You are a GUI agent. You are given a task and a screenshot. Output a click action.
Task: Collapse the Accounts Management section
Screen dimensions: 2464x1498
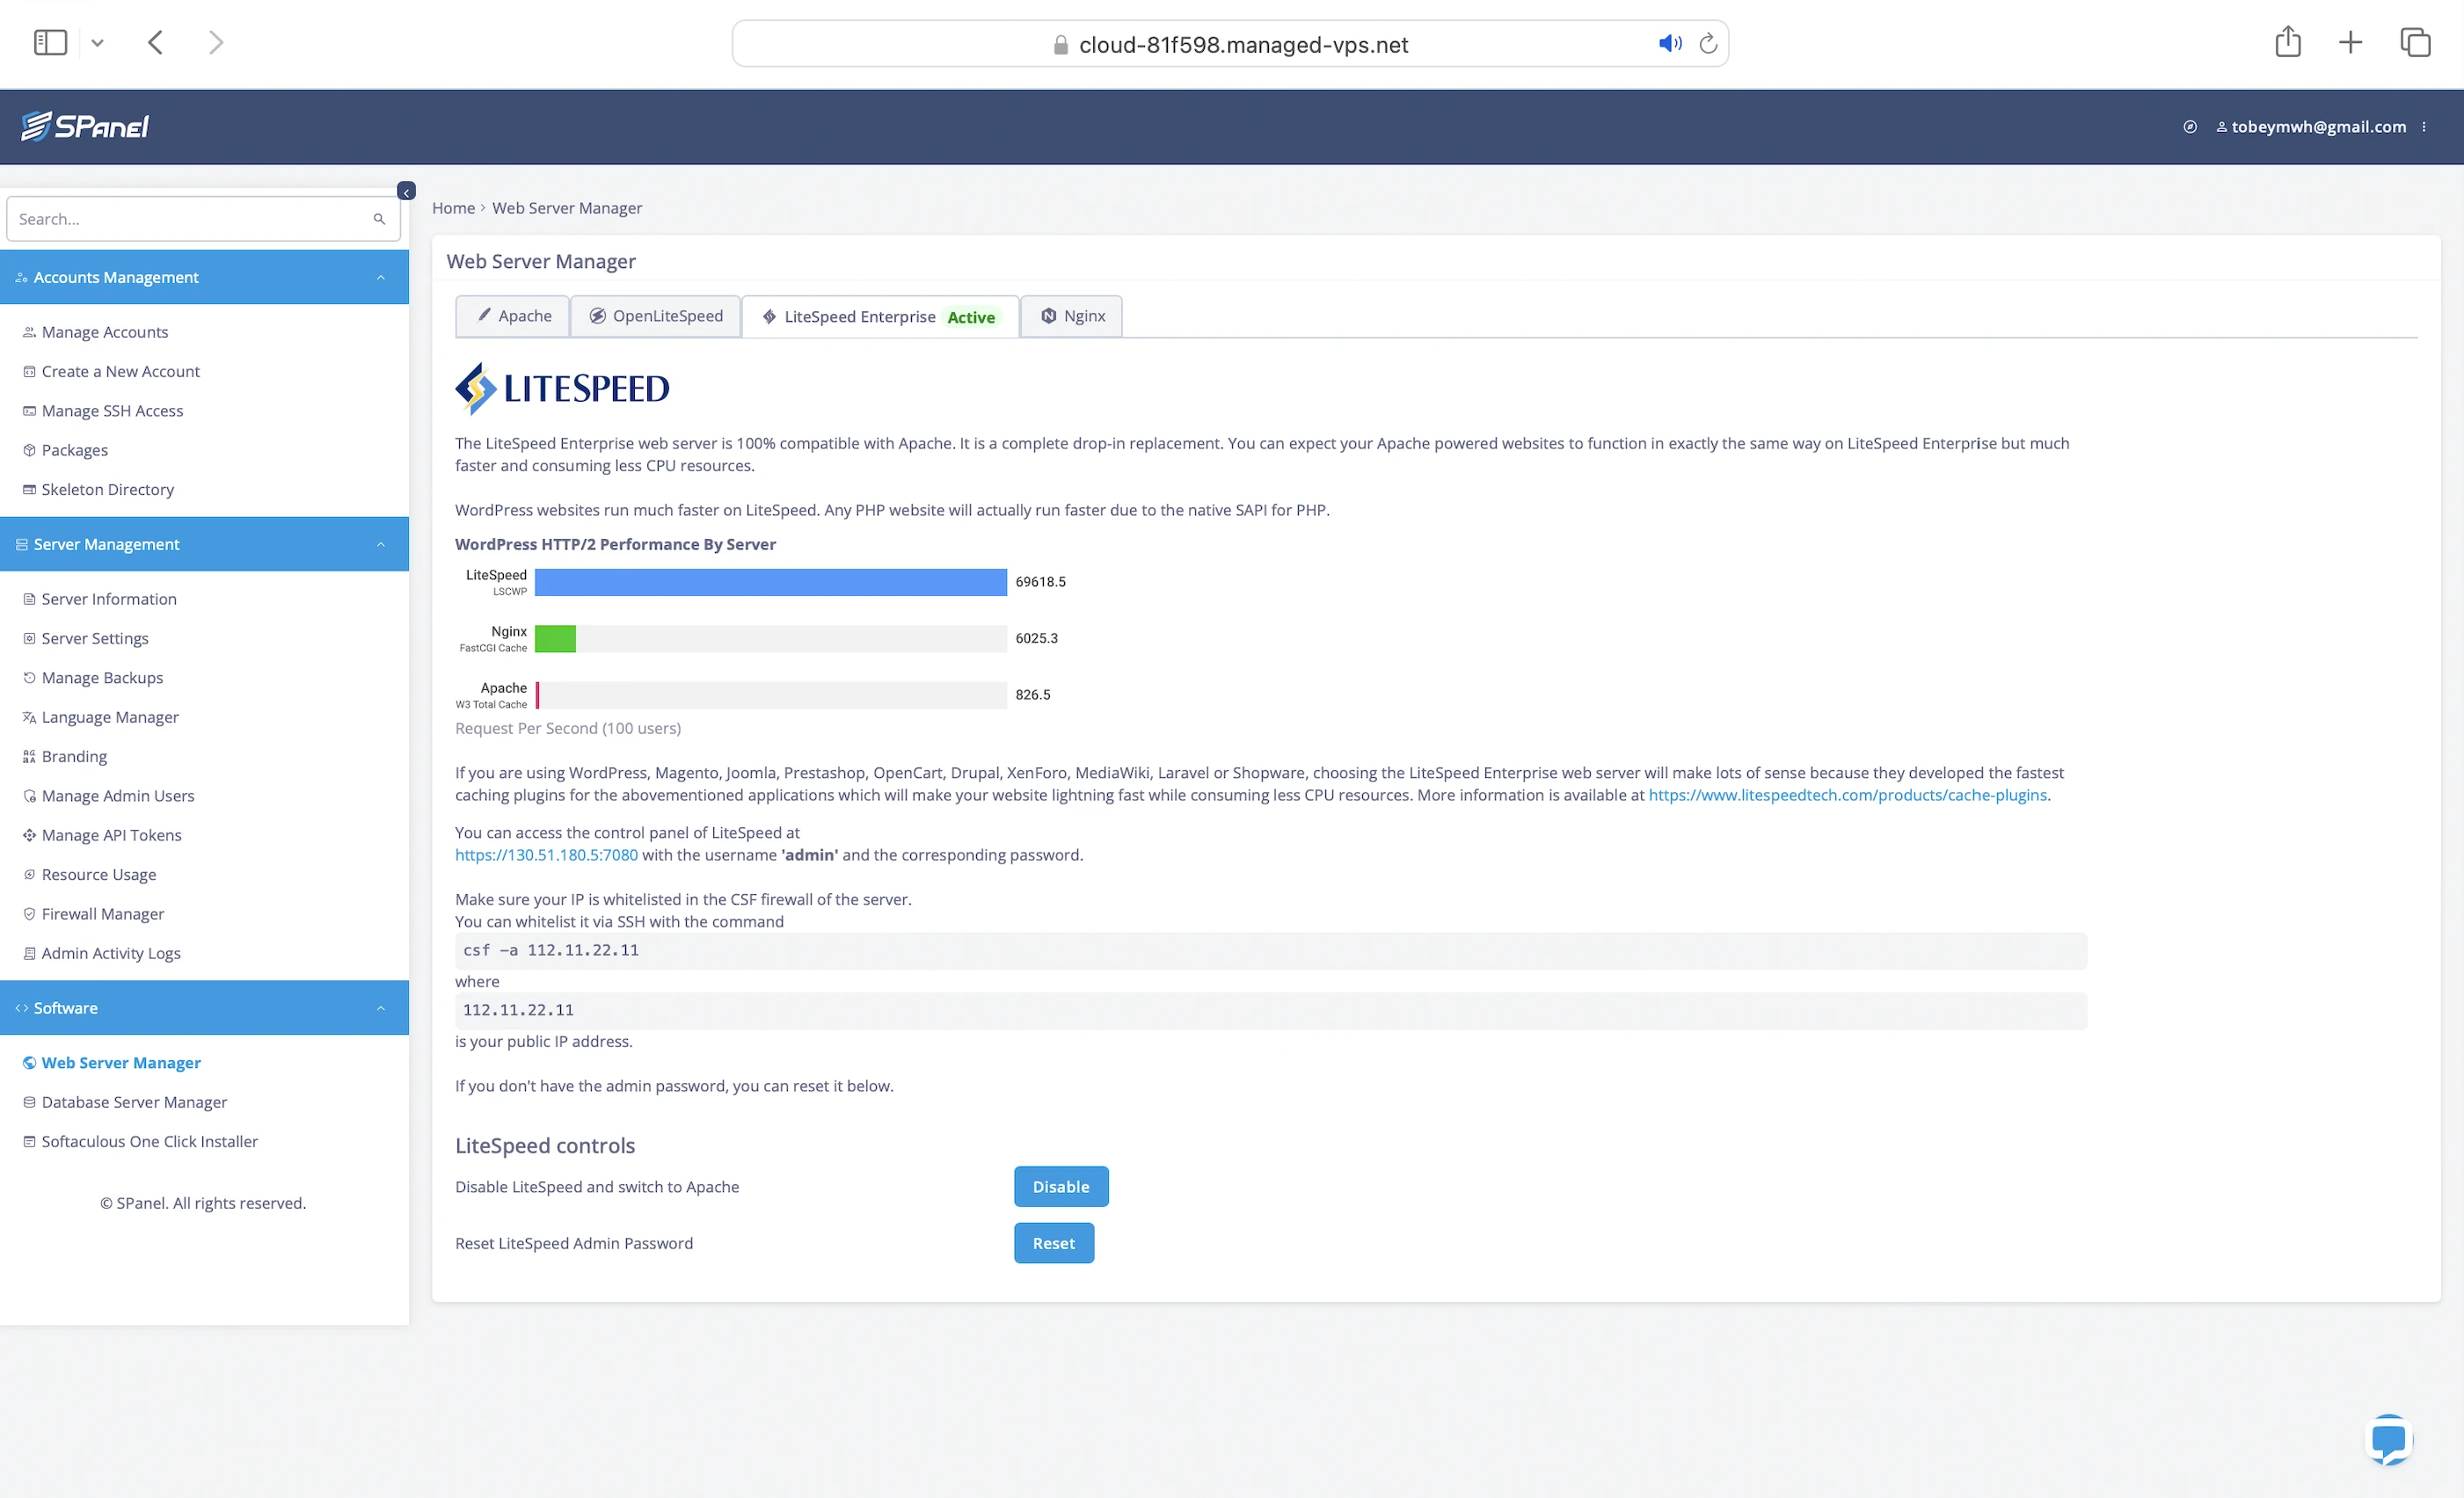tap(381, 277)
